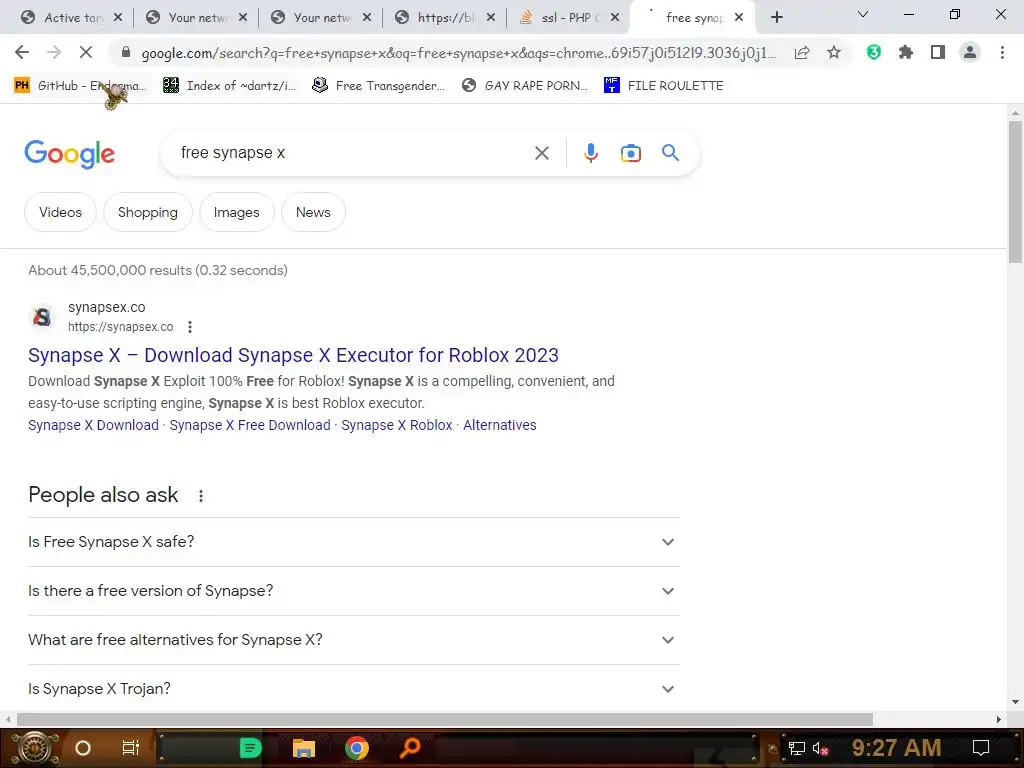Open File Explorer from the taskbar
Viewport: 1024px width, 768px height.
click(304, 748)
